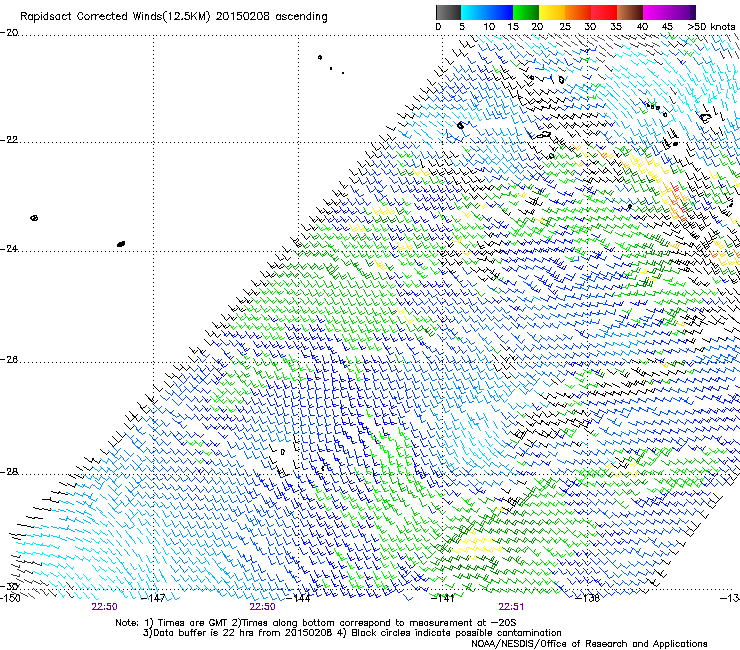Click the '25' legend scale label
The width and height of the screenshot is (740, 650).
point(565,27)
